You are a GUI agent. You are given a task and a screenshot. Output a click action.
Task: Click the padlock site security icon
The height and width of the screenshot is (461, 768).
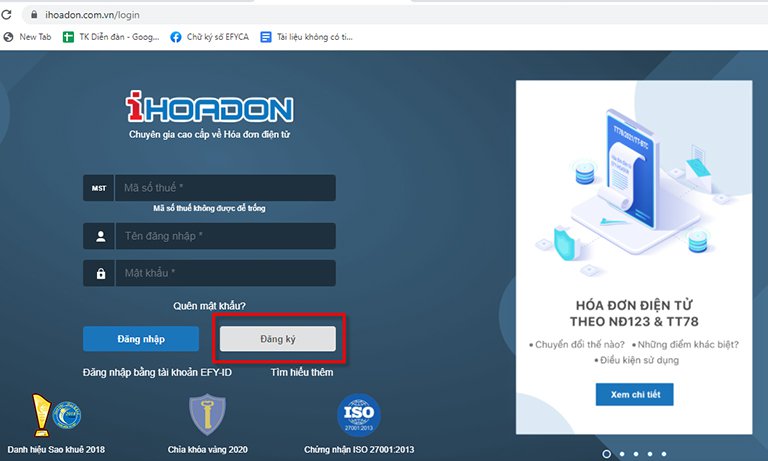[x=34, y=15]
